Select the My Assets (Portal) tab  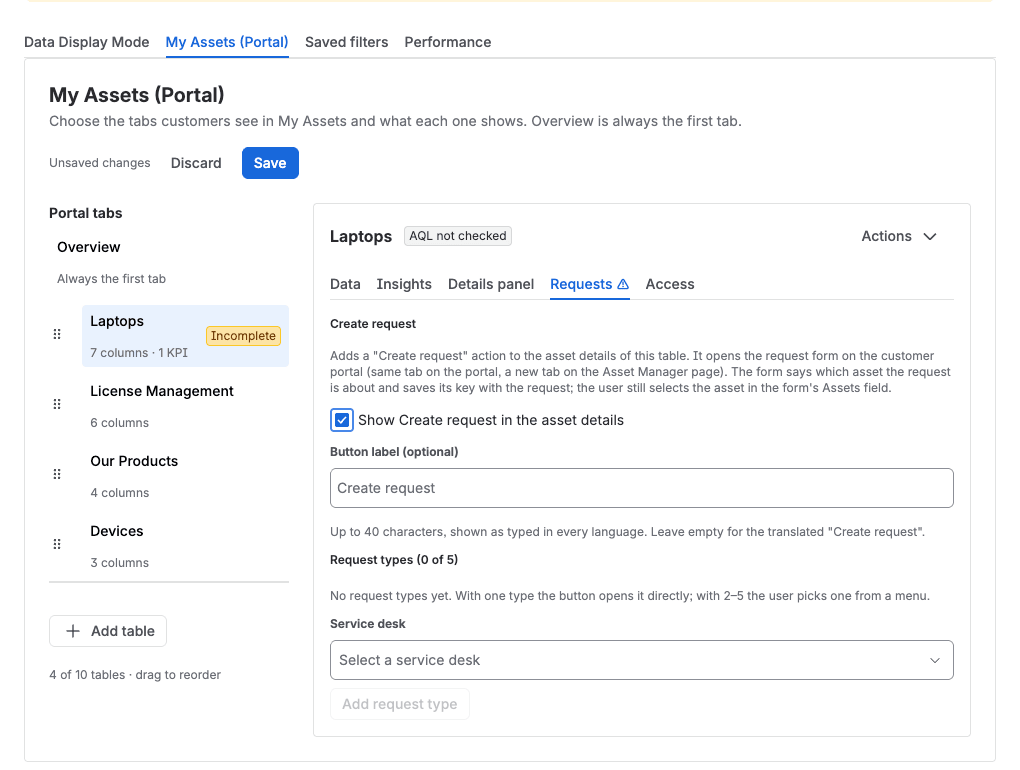click(227, 42)
